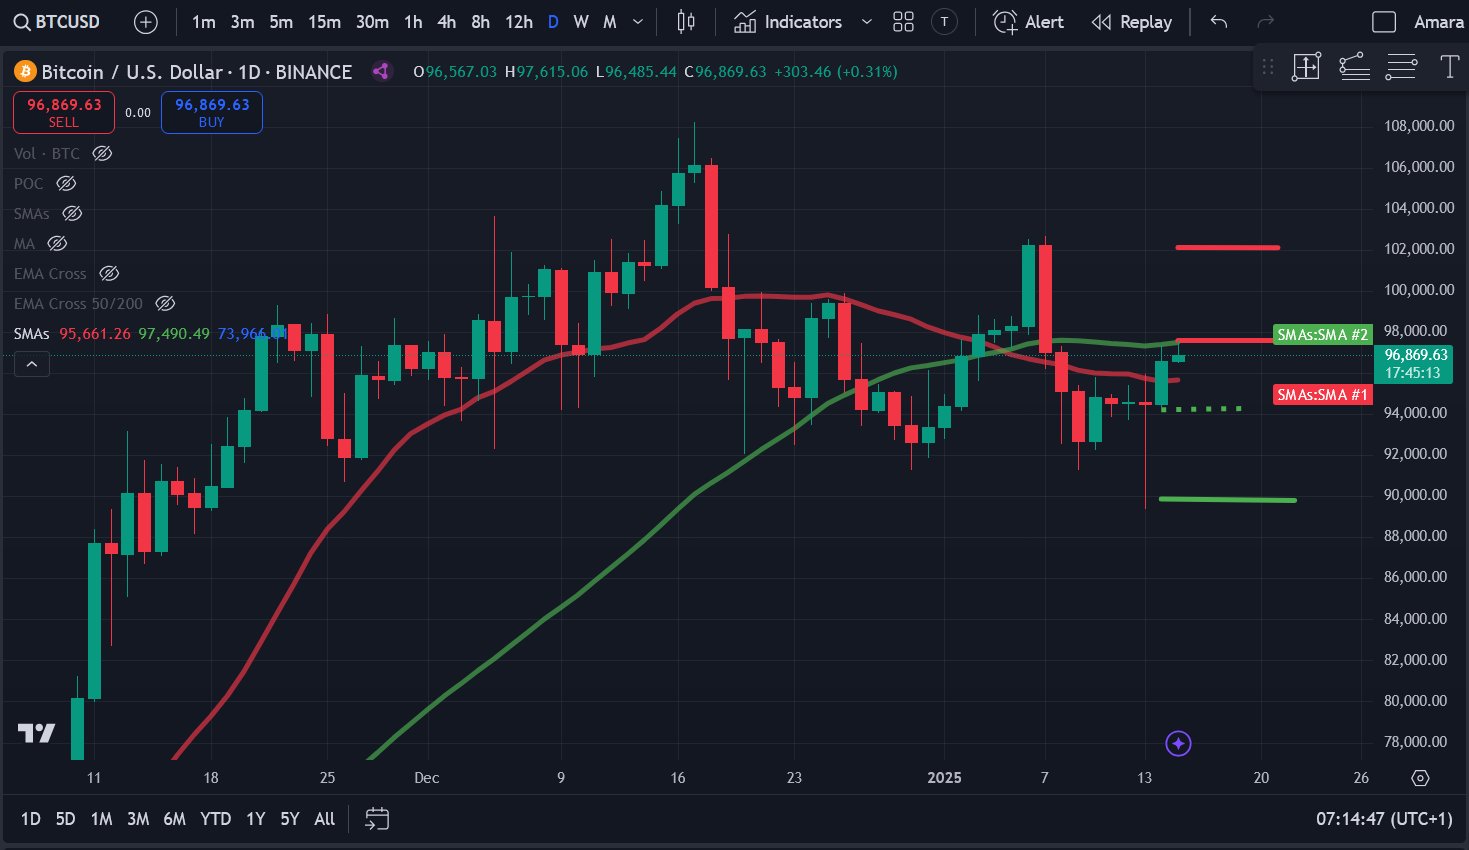Expand more timeframes dropdown chevron
The image size is (1469, 850).
click(638, 22)
